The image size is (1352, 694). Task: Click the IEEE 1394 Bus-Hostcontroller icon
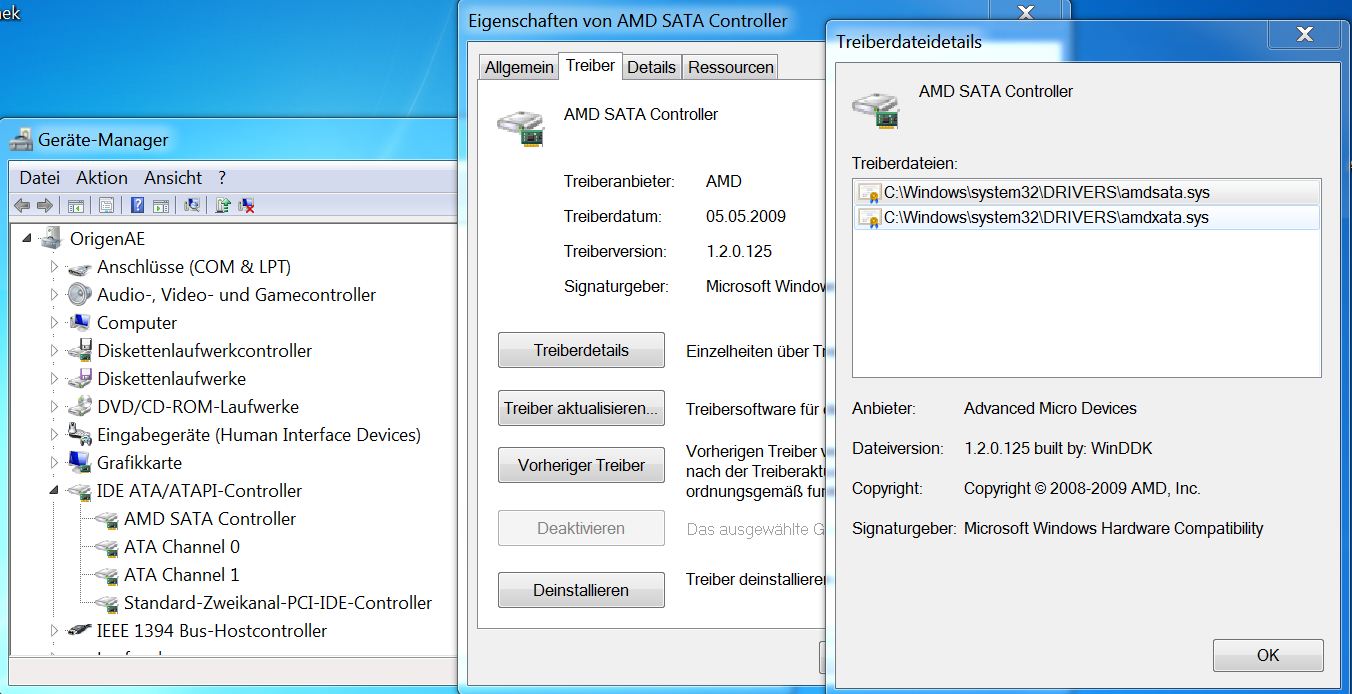[80, 631]
